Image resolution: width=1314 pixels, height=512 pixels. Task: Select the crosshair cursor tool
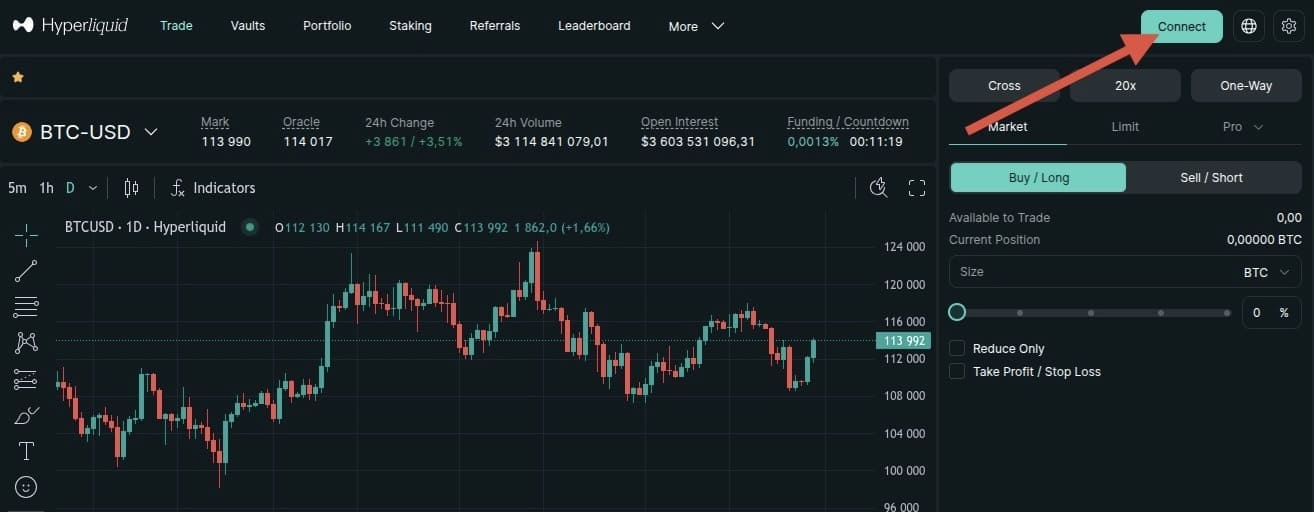point(26,234)
